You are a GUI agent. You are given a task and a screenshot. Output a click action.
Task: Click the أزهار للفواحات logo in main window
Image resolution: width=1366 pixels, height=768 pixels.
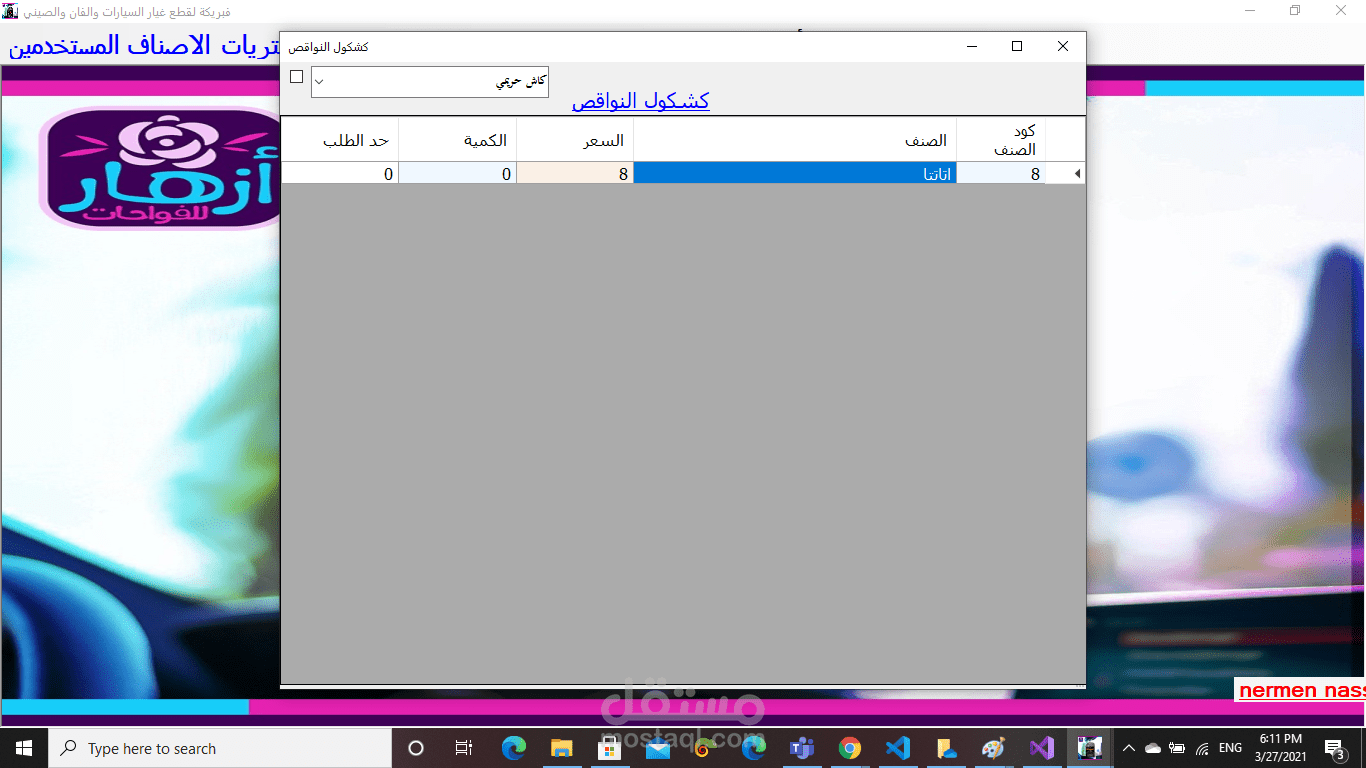(160, 169)
